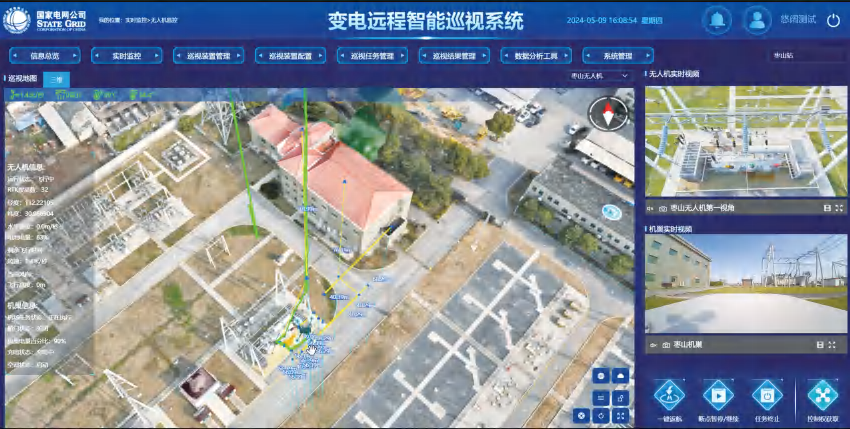Save recording of drone first-person video
850x429 pixels.
click(x=823, y=208)
